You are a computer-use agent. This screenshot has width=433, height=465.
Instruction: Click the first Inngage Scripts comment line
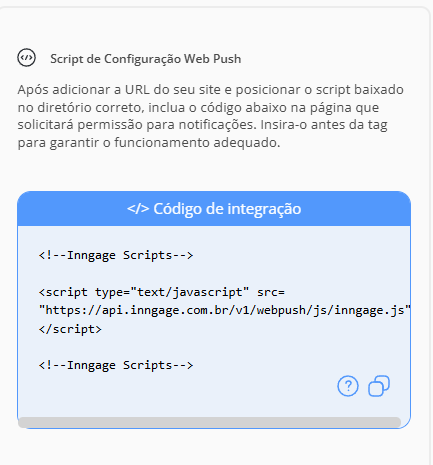point(116,255)
